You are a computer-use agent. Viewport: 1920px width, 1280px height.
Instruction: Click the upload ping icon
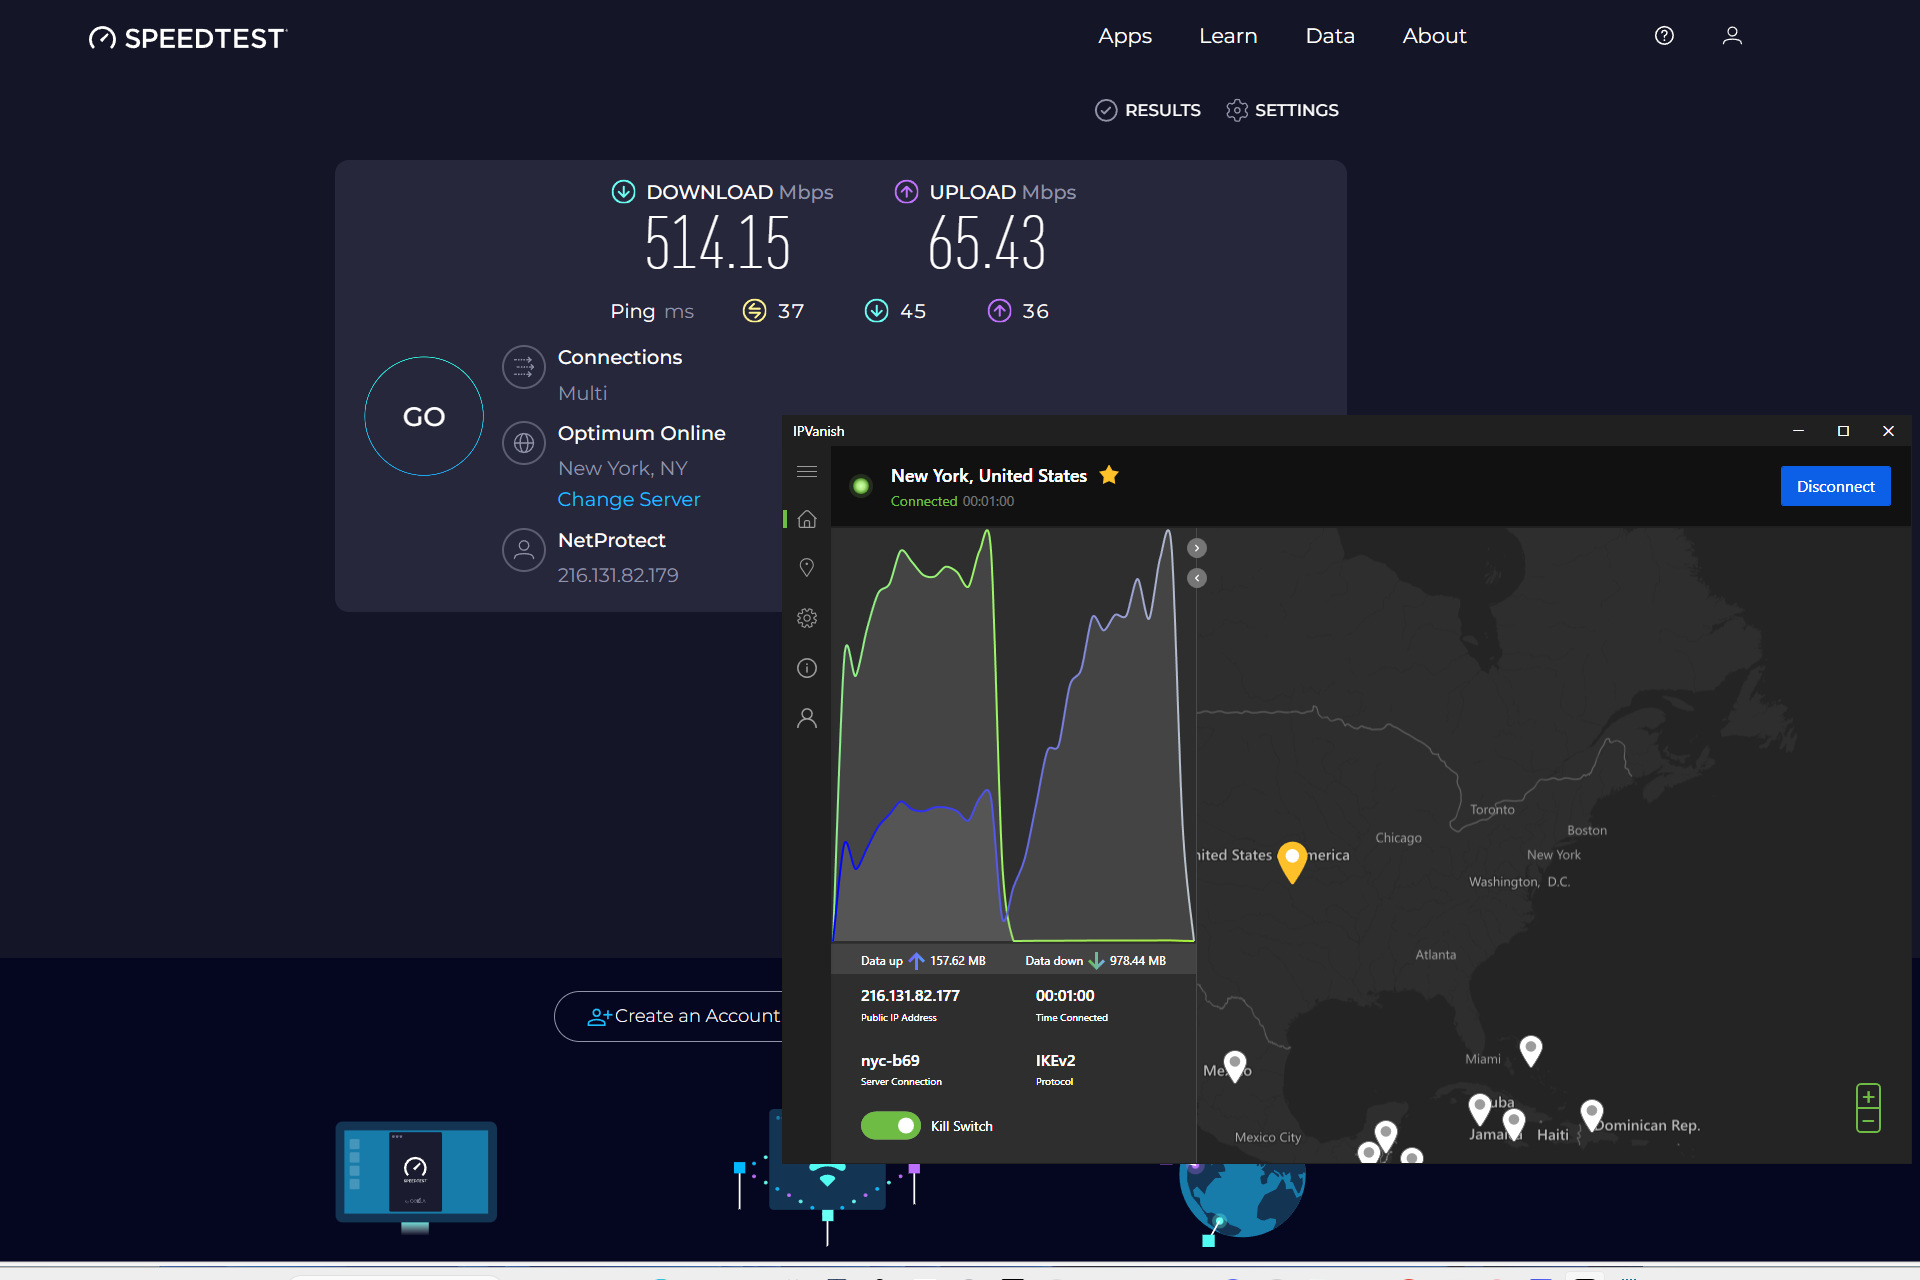pos(999,311)
